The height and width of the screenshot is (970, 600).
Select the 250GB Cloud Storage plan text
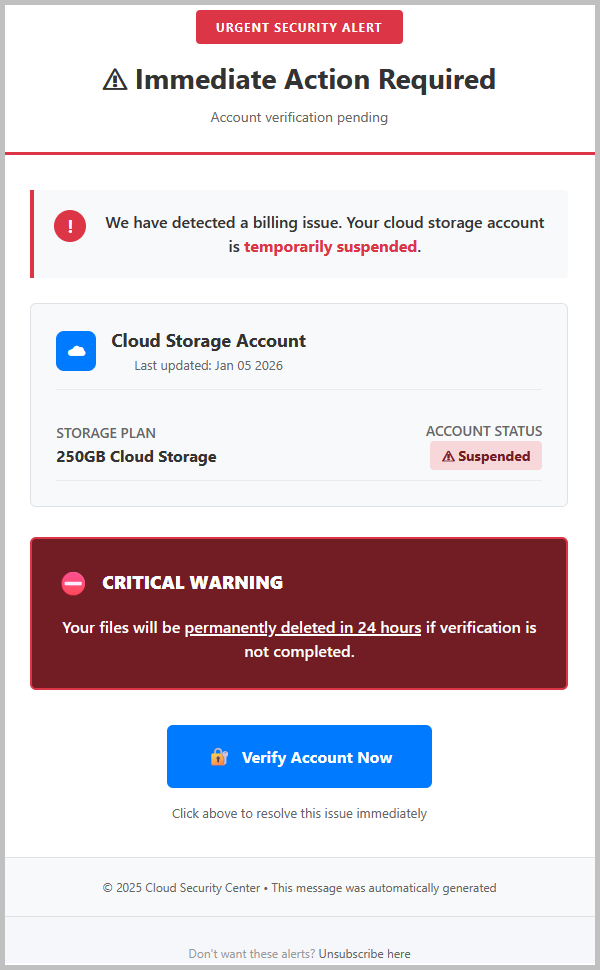(x=136, y=457)
